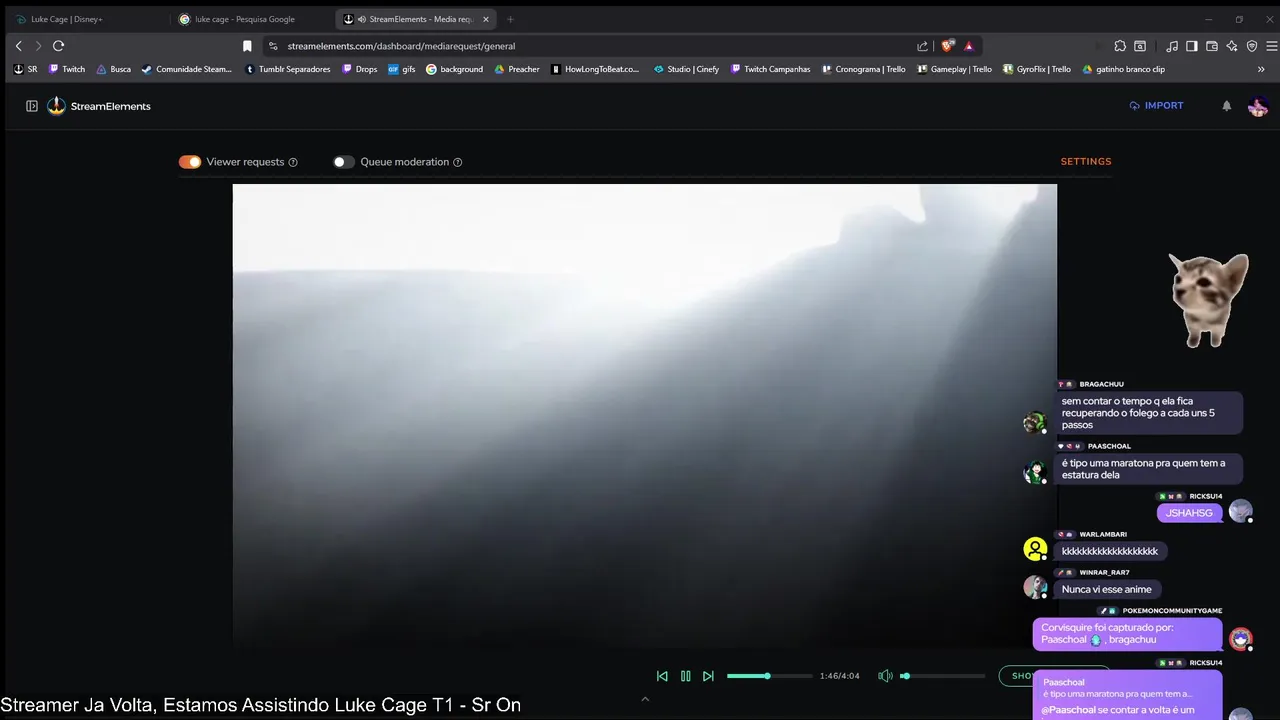Click the address bar URL

pyautogui.click(x=401, y=46)
